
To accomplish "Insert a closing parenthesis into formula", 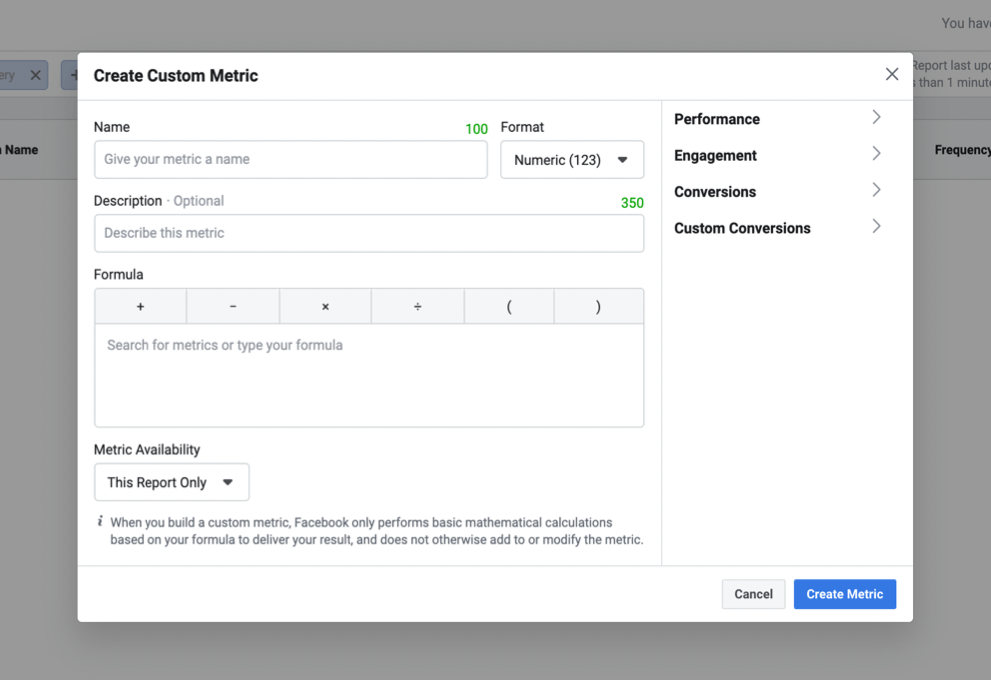I will (x=599, y=307).
